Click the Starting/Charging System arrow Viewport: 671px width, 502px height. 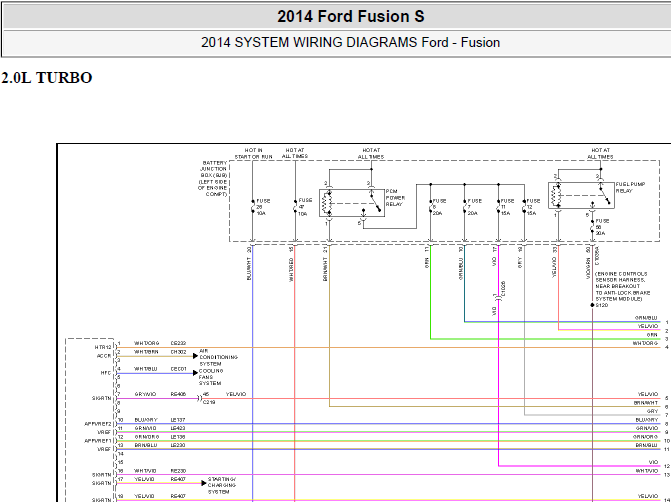tap(202, 483)
